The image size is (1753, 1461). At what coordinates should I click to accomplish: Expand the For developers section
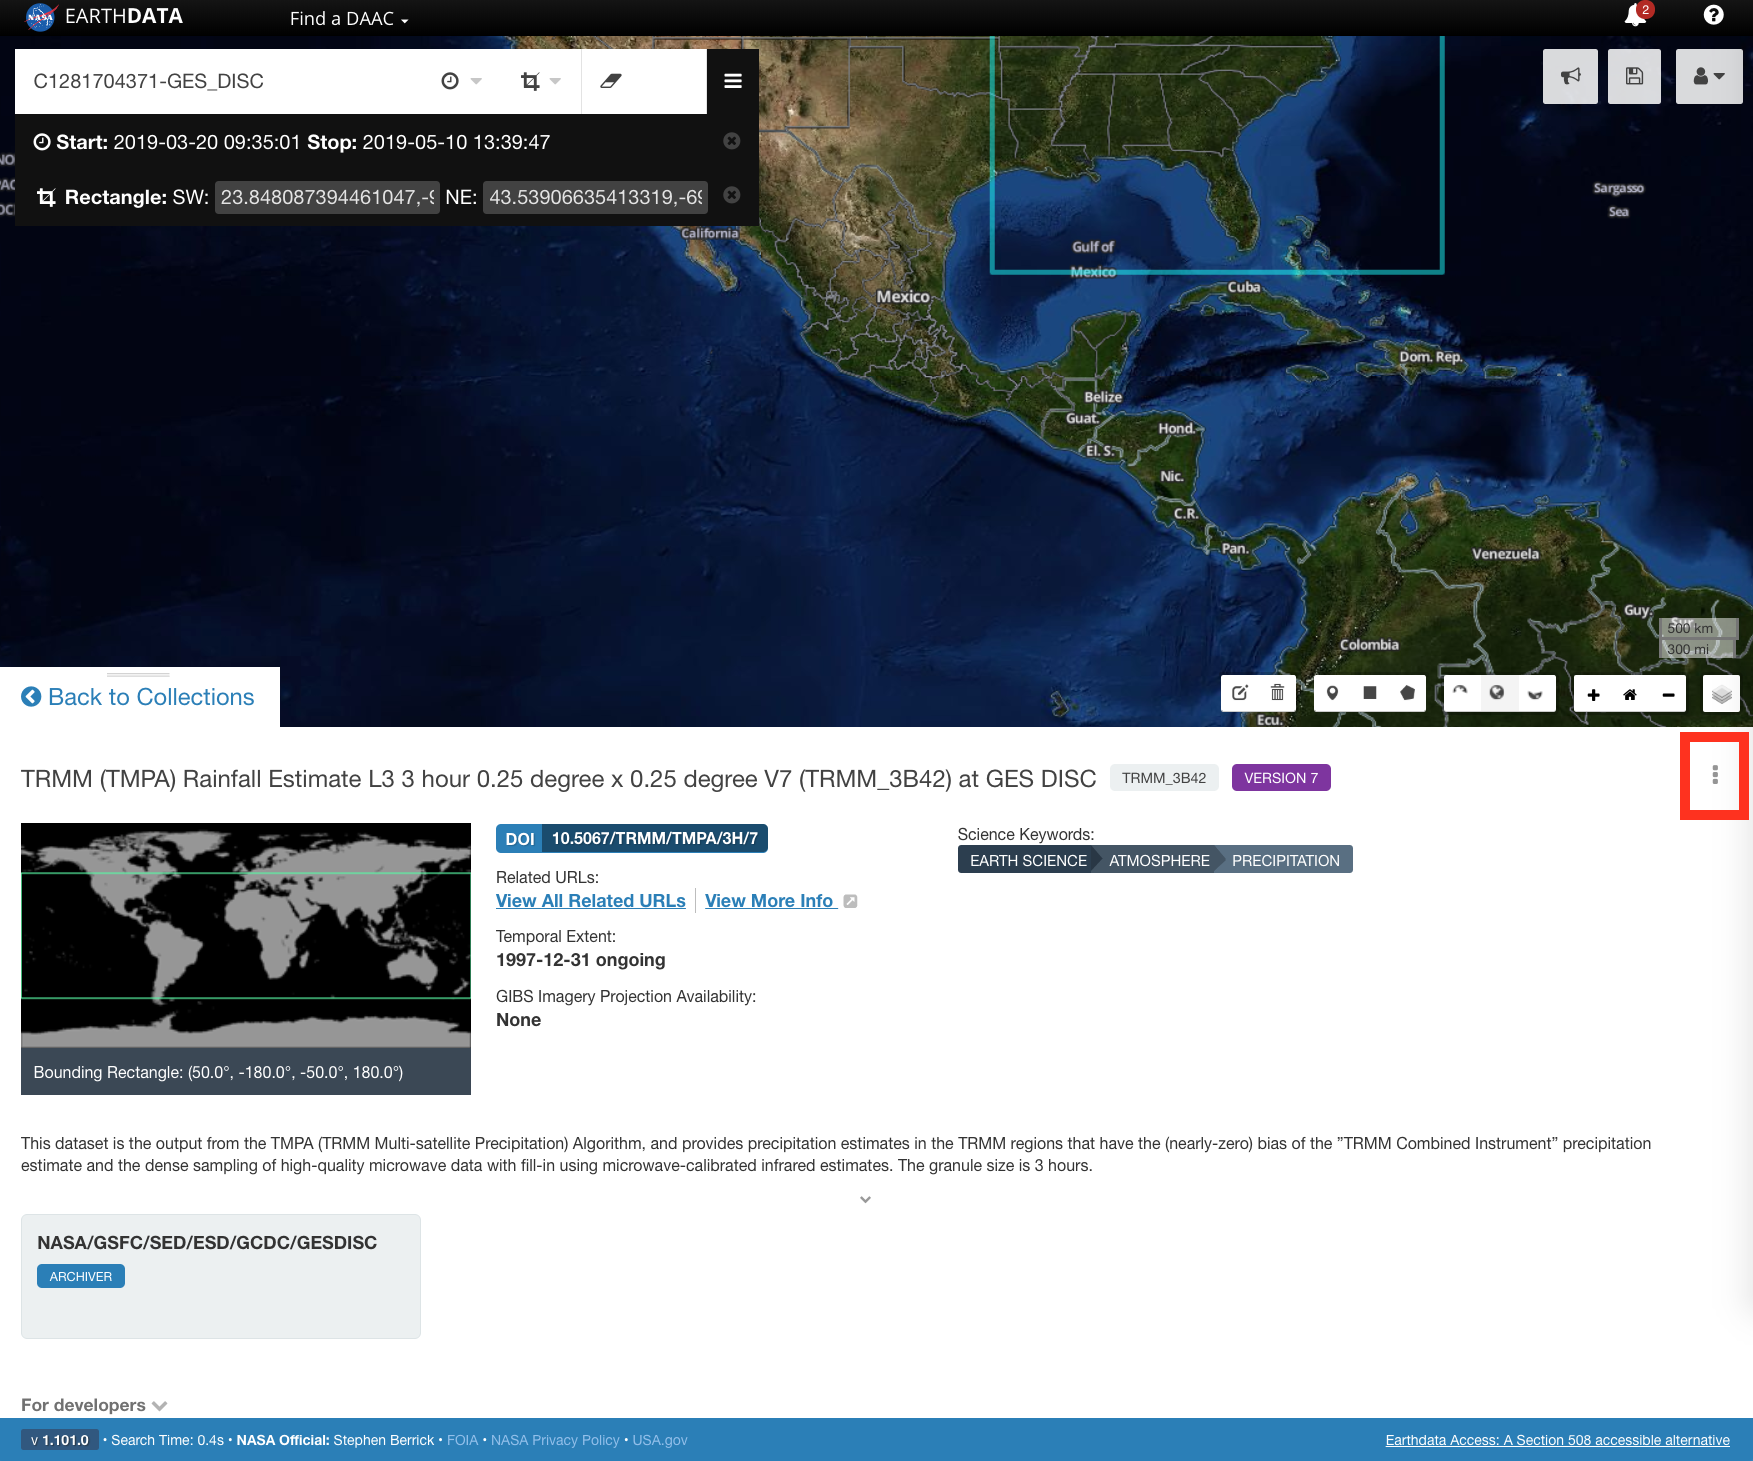pyautogui.click(x=94, y=1405)
